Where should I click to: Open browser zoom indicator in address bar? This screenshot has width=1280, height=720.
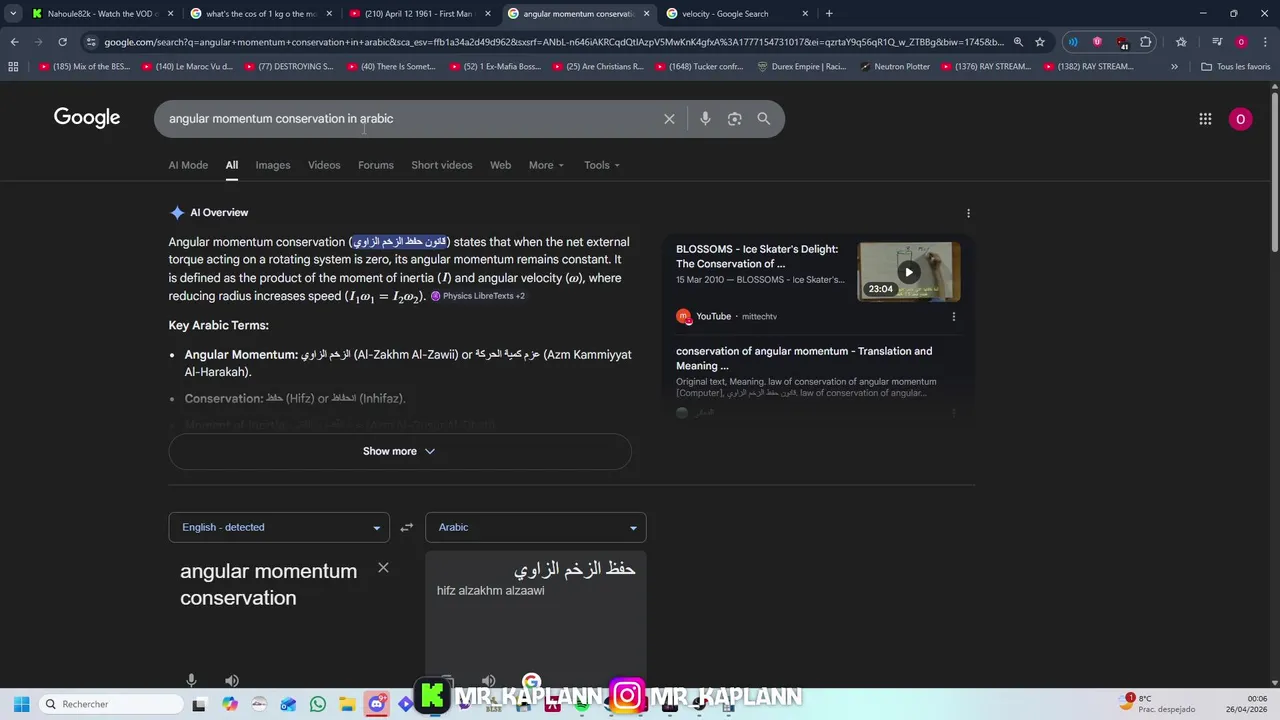coord(1018,42)
